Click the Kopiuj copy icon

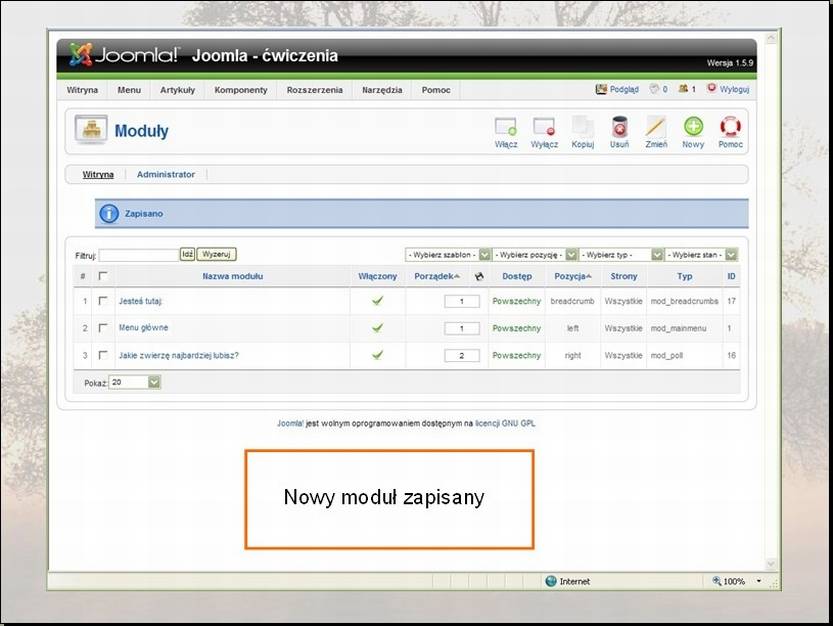[582, 127]
